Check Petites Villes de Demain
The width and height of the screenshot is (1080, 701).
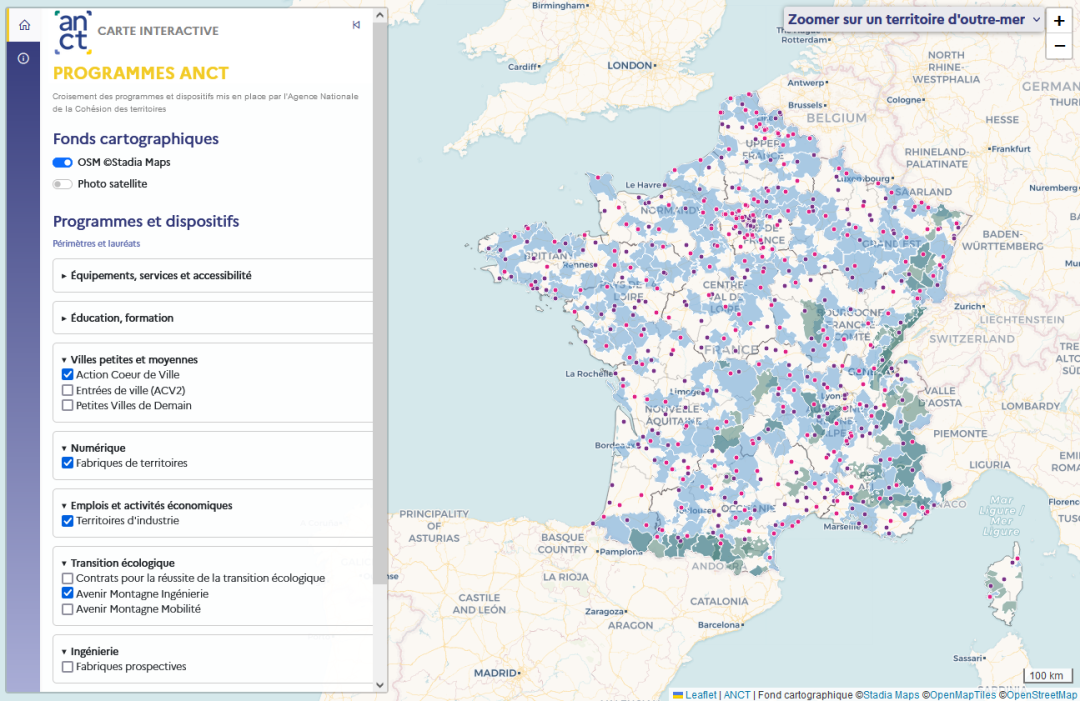coord(67,405)
